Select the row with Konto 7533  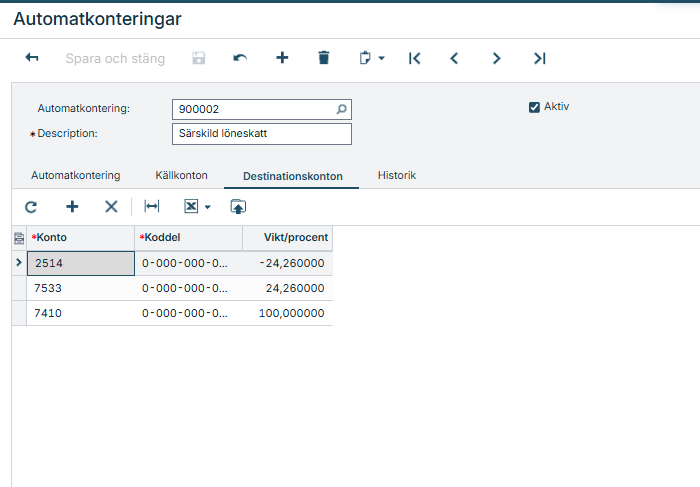coord(80,288)
